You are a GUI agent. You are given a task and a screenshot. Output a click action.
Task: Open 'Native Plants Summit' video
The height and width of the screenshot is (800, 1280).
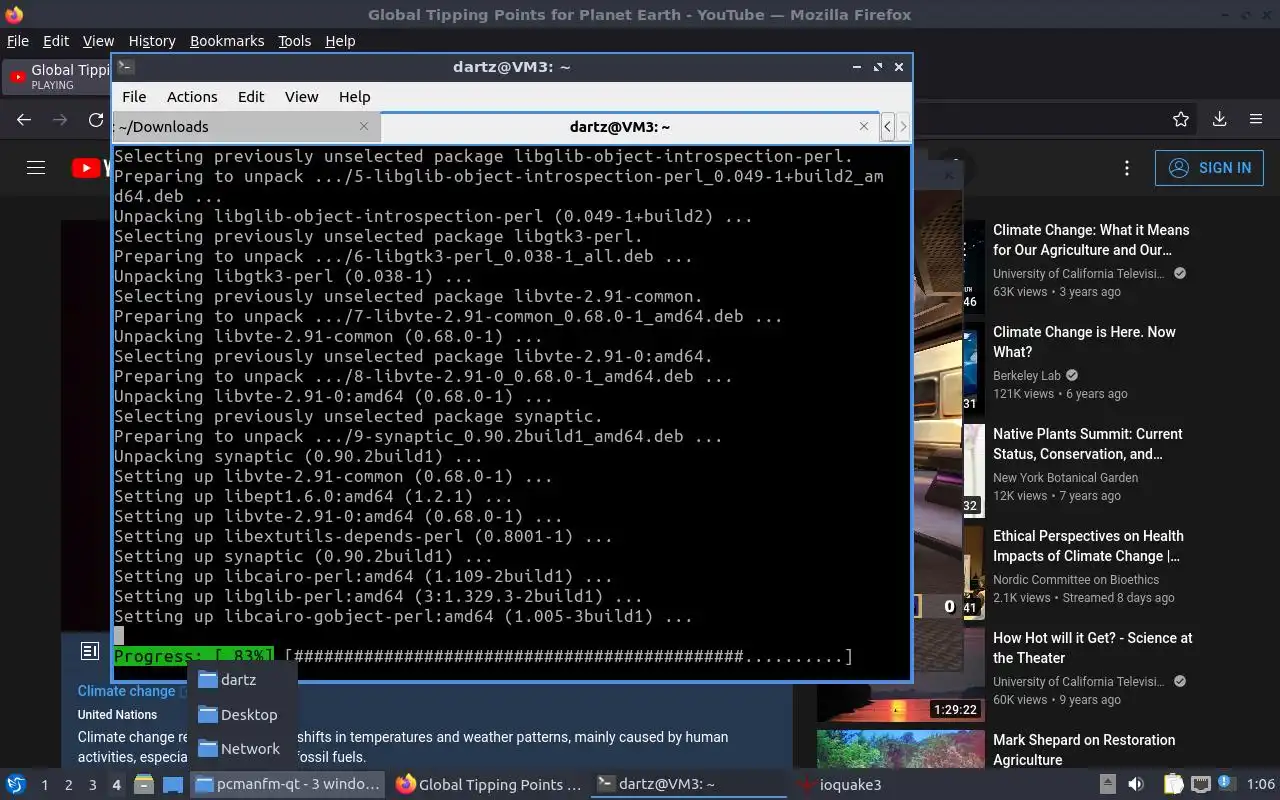tap(1087, 444)
